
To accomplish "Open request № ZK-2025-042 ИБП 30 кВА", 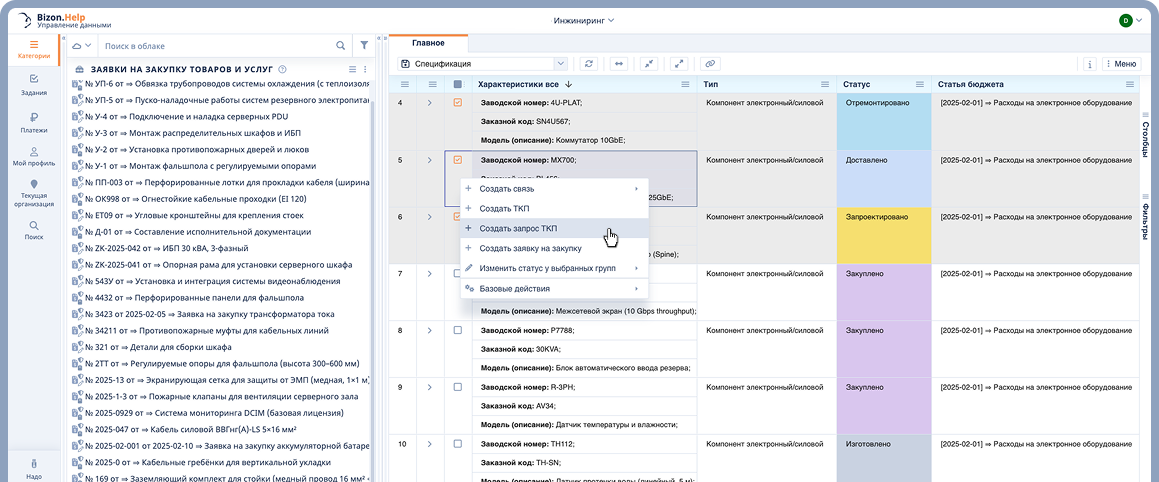I will (160, 248).
